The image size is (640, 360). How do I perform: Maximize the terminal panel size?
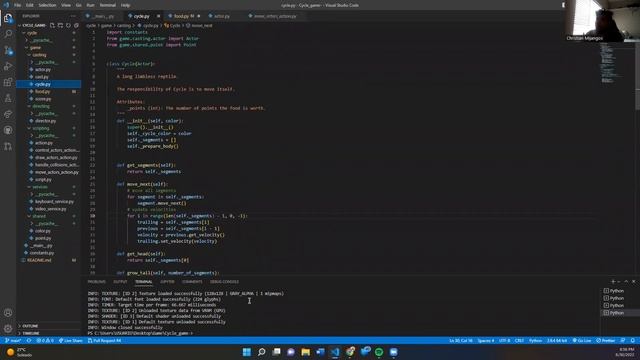tap(626, 282)
